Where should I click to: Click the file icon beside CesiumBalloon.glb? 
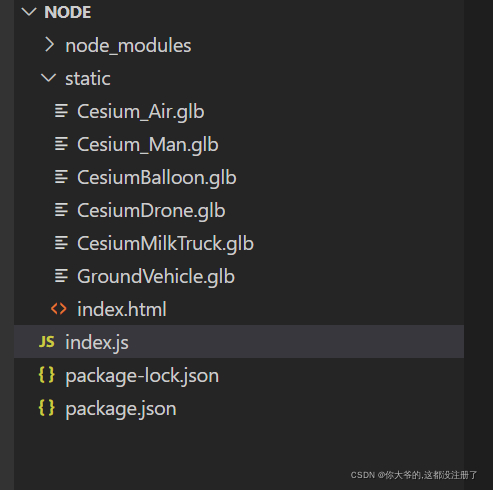(x=61, y=177)
